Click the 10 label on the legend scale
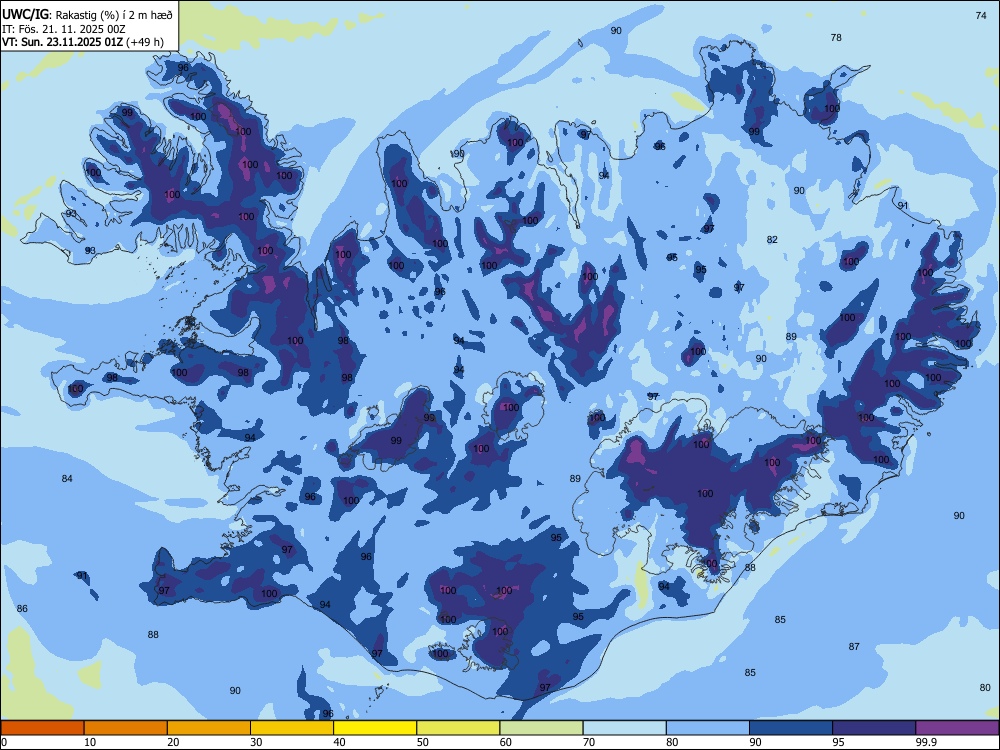Image resolution: width=1000 pixels, height=750 pixels. coord(90,742)
